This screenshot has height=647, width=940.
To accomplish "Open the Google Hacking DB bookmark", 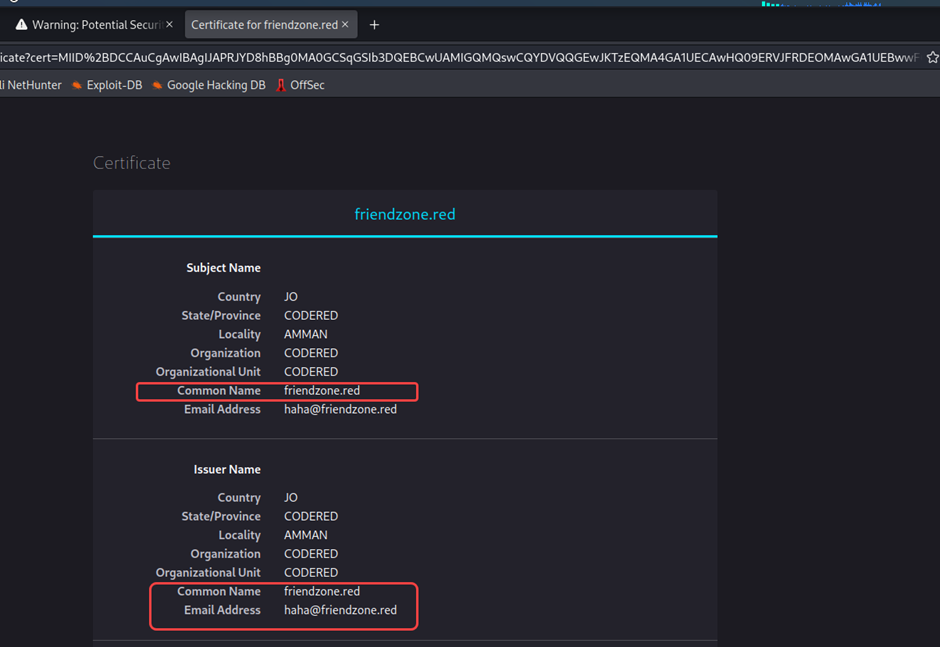I will 215,85.
